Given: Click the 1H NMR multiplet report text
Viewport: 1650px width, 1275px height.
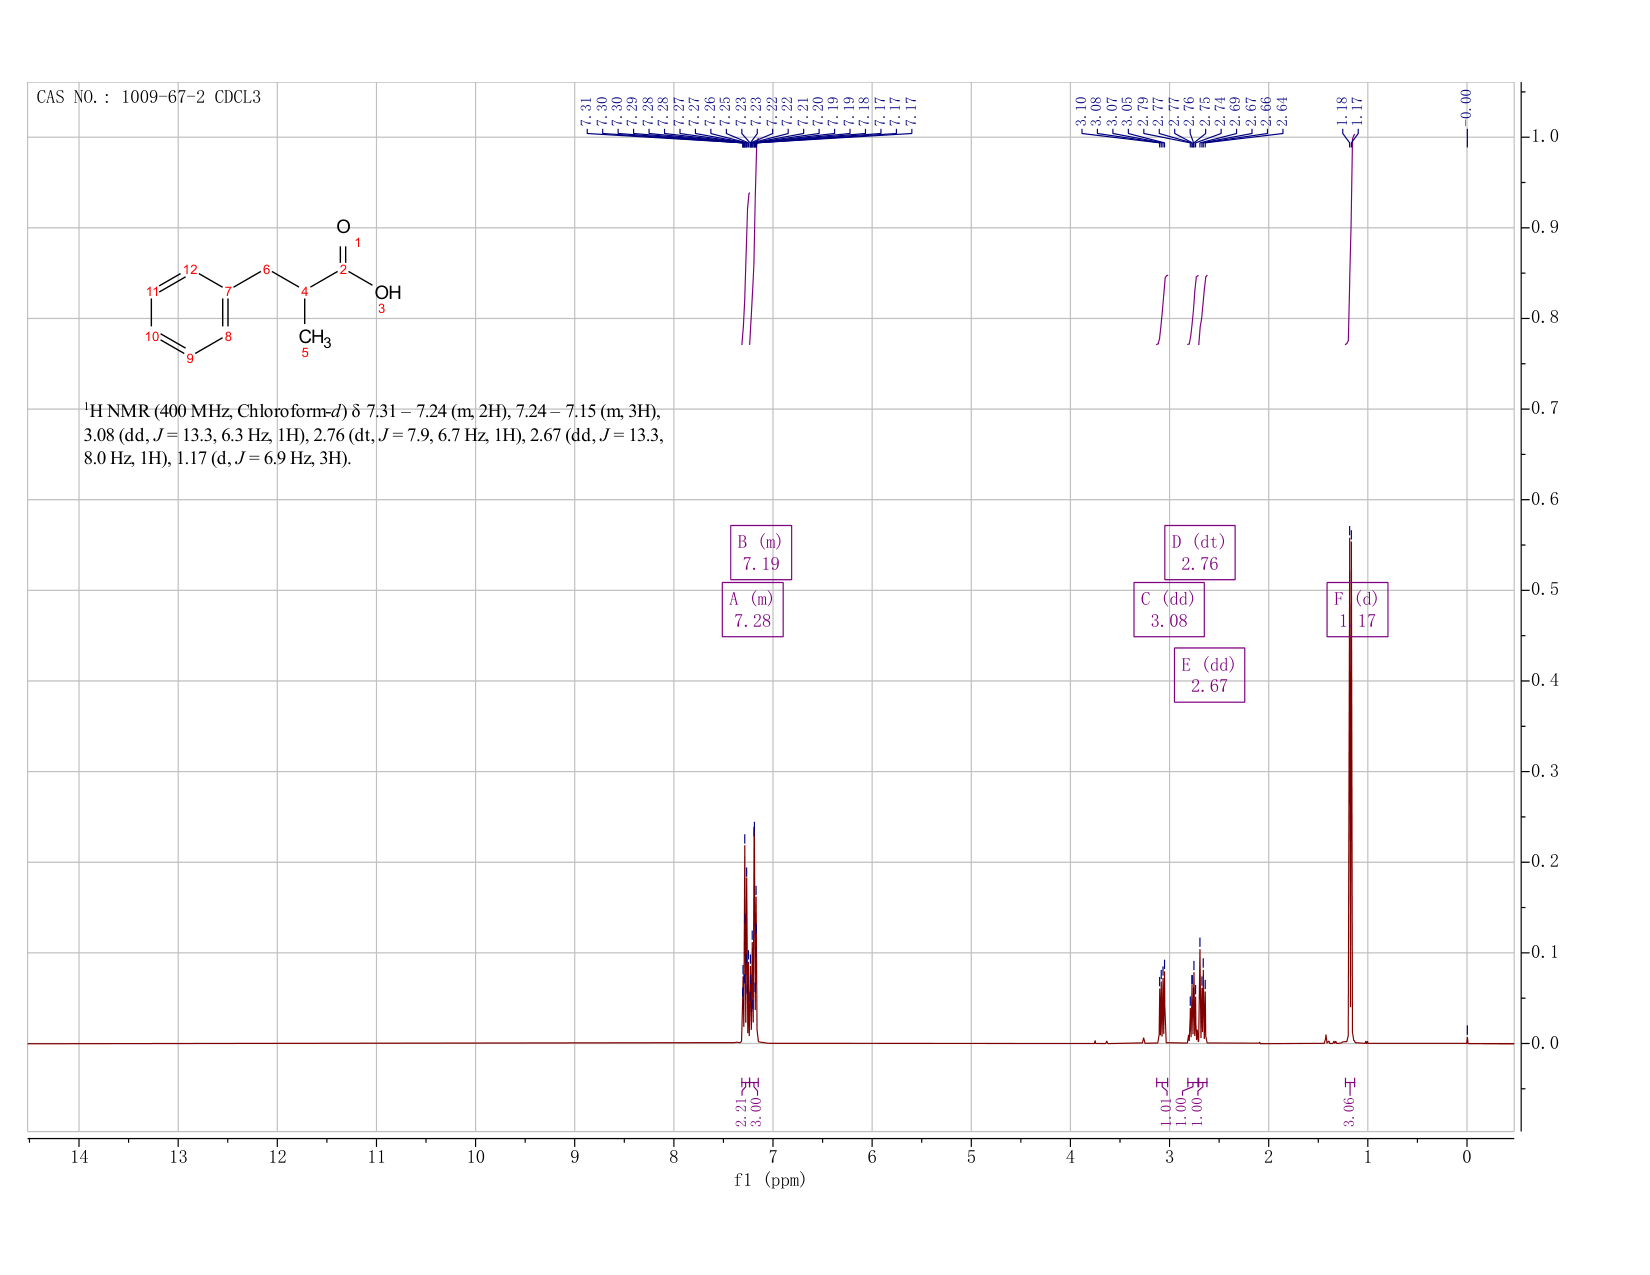Looking at the screenshot, I should click(373, 435).
